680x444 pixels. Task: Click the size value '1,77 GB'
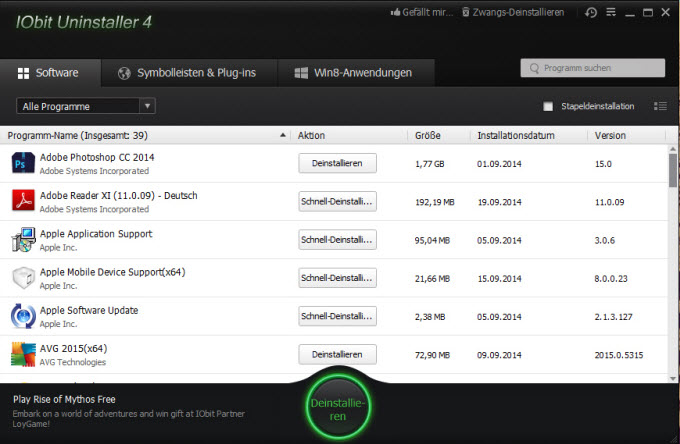point(429,164)
